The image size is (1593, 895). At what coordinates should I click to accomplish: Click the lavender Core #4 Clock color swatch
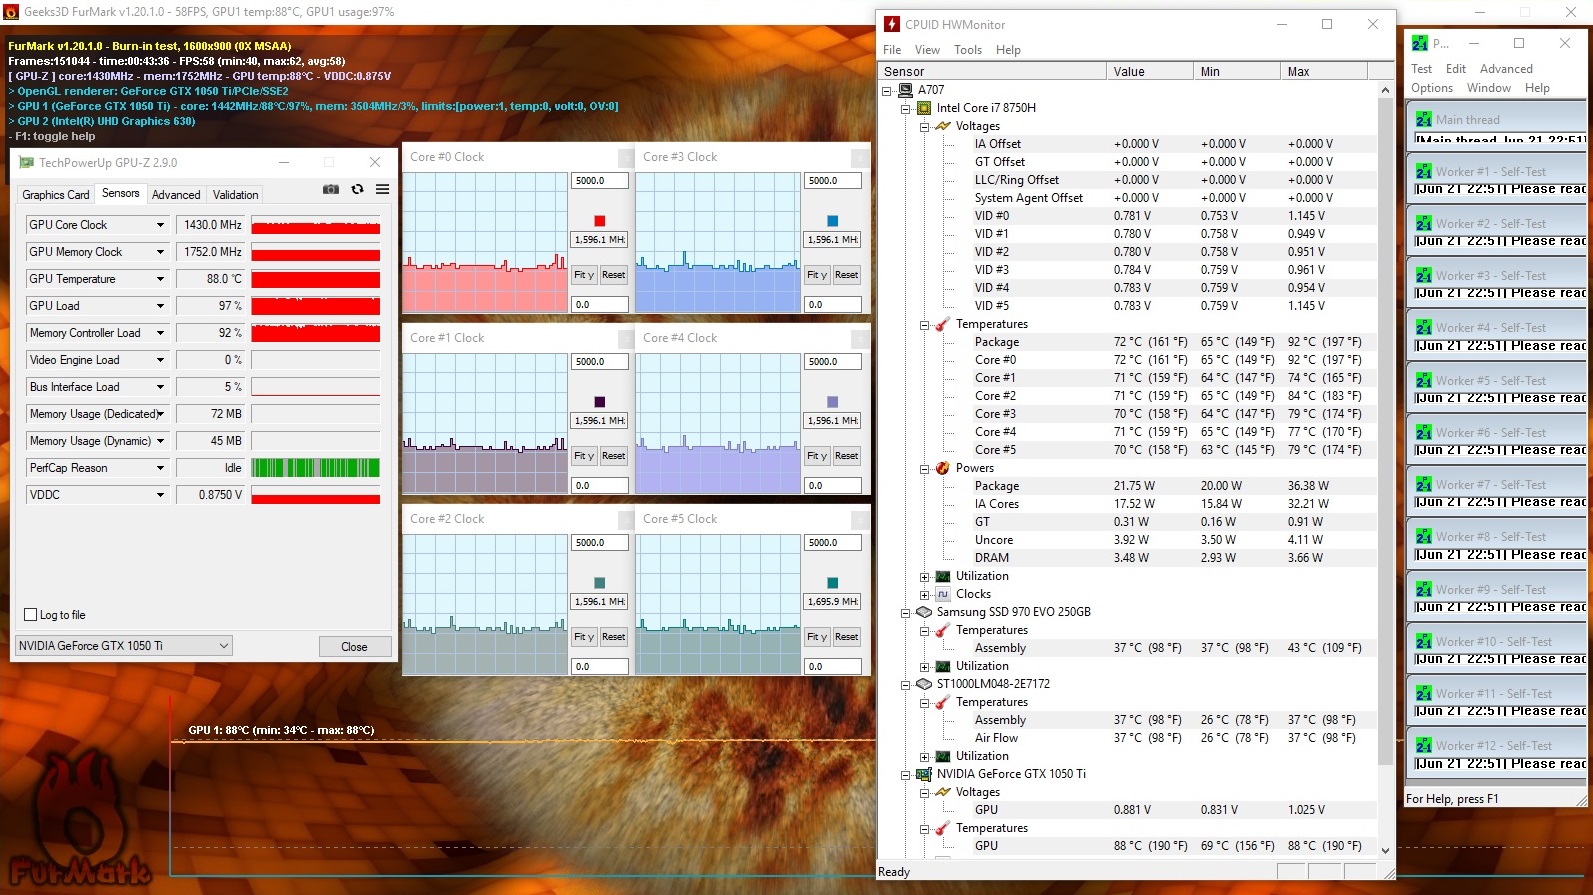(833, 402)
